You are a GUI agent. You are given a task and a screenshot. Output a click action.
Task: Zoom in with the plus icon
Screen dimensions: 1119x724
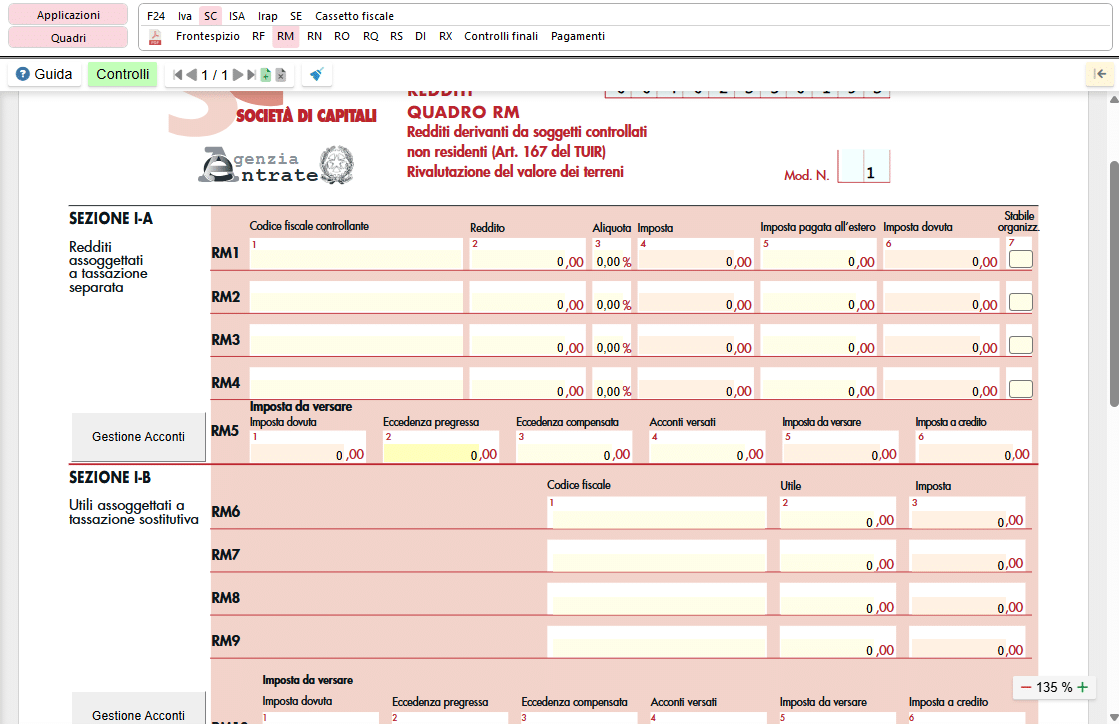pyautogui.click(x=1083, y=688)
